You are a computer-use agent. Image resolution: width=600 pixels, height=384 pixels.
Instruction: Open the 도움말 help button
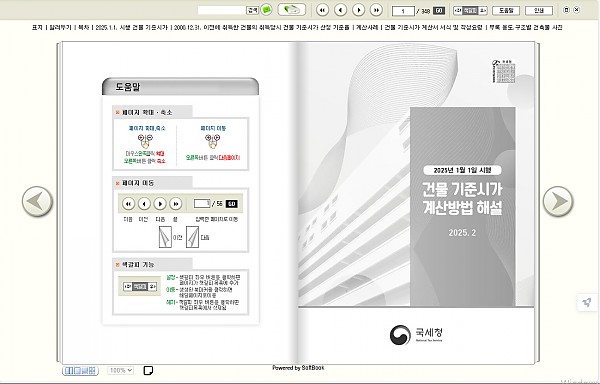tap(506, 10)
